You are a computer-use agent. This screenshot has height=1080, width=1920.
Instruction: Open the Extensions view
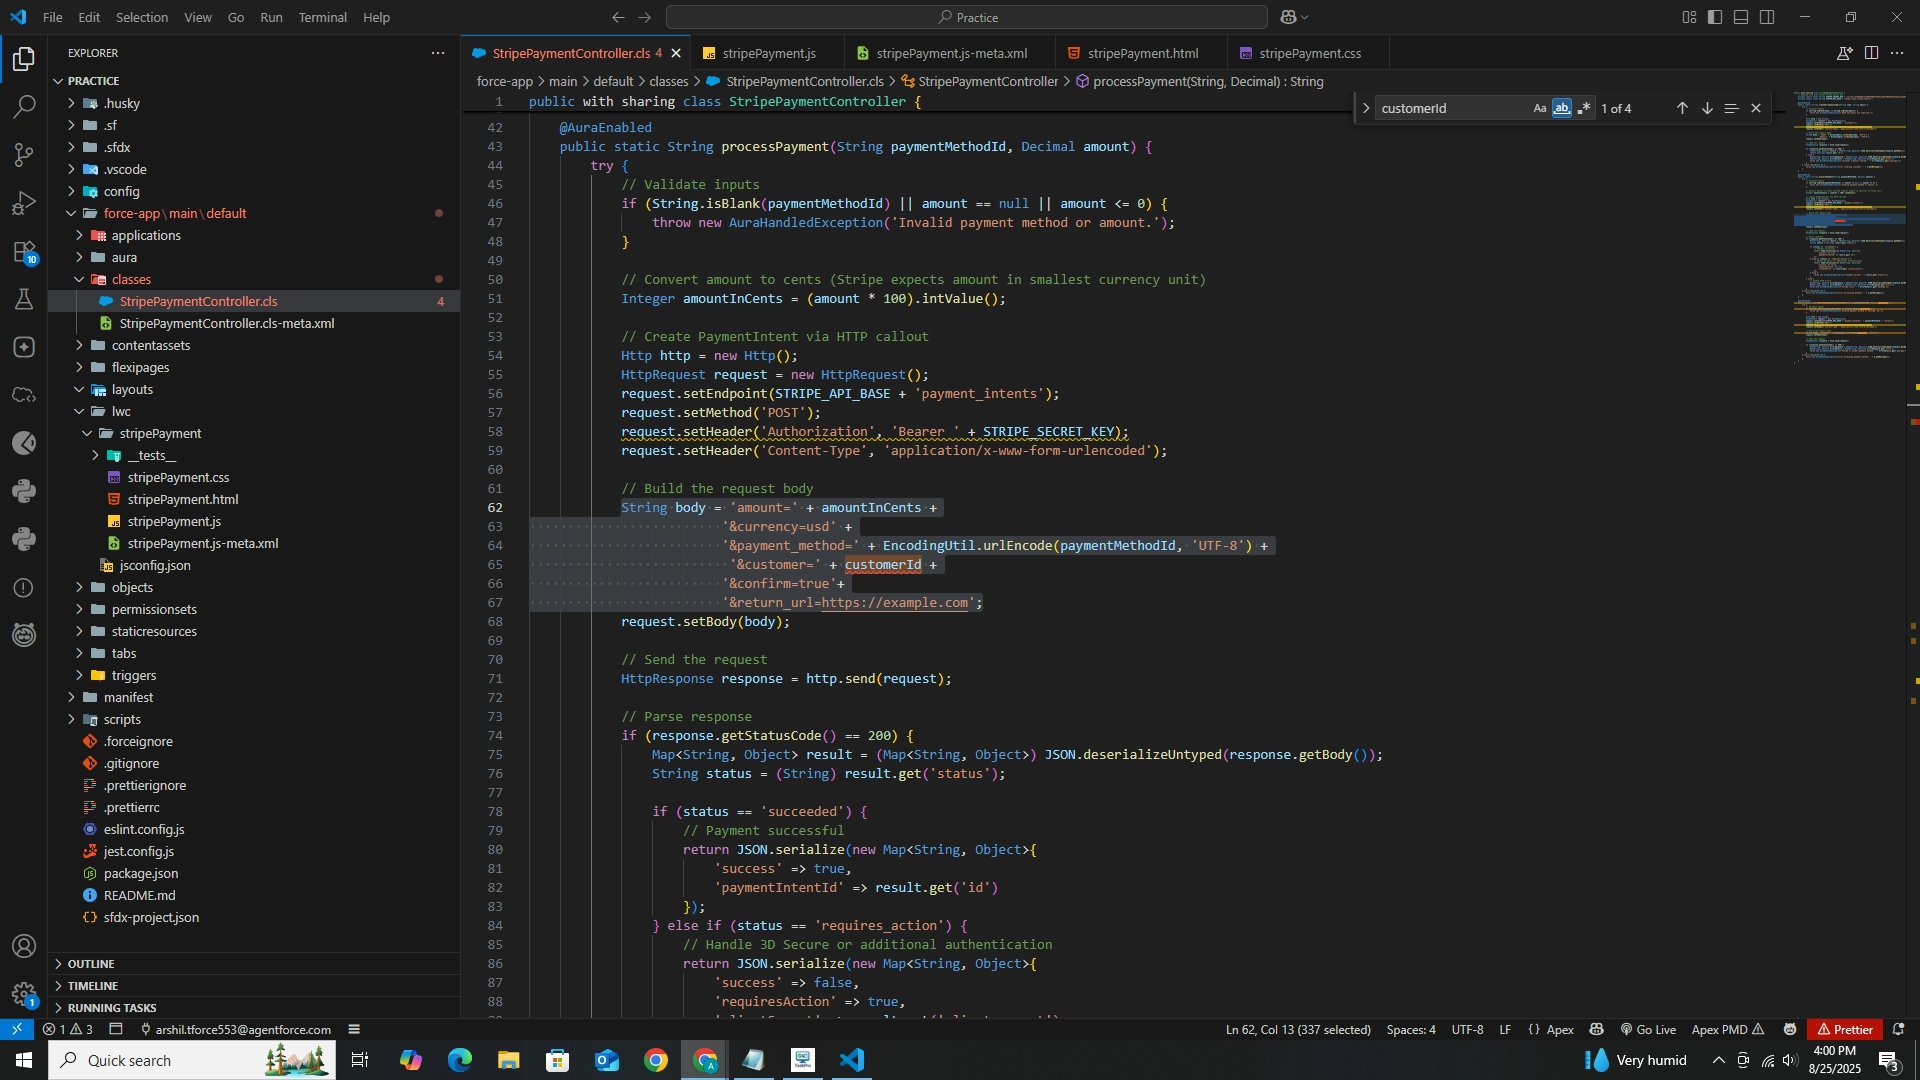point(24,252)
